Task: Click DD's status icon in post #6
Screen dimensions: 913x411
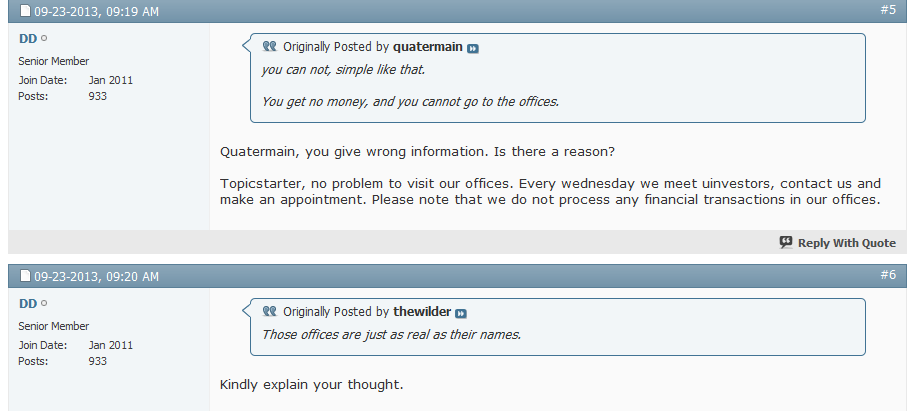Action: pyautogui.click(x=44, y=304)
